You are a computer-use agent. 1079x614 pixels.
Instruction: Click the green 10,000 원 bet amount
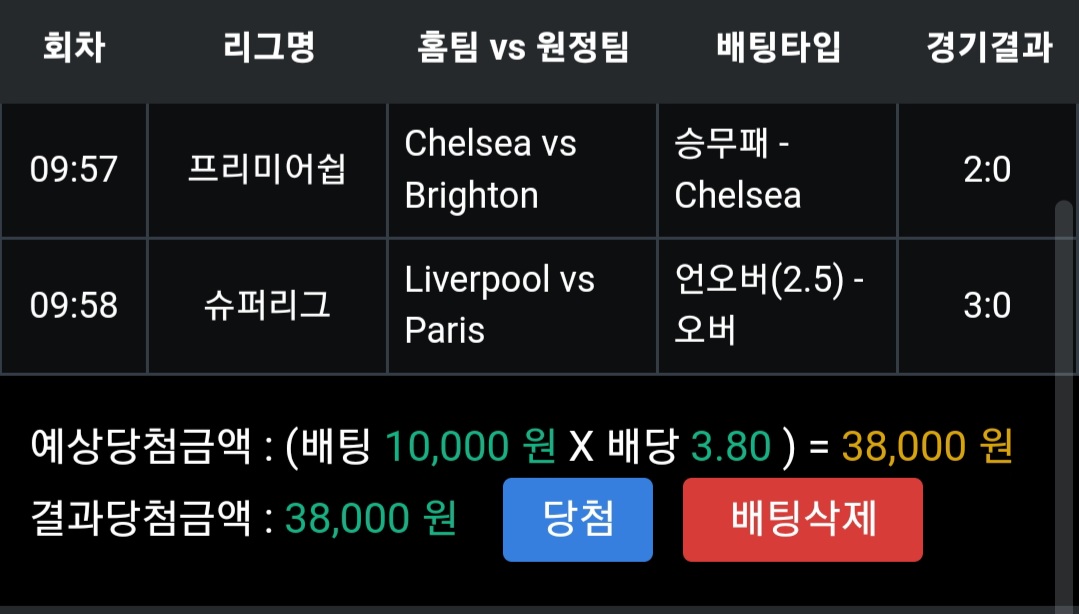pos(470,448)
